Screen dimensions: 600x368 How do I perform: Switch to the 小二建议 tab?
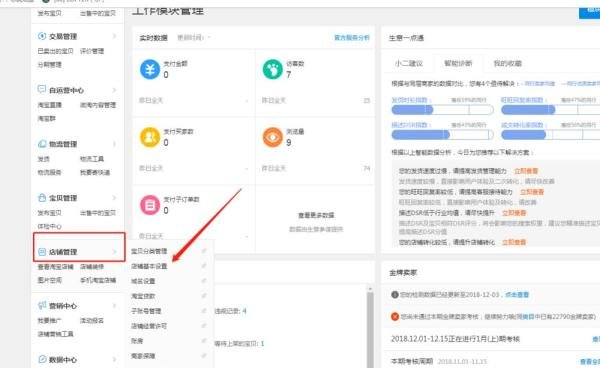coord(409,64)
